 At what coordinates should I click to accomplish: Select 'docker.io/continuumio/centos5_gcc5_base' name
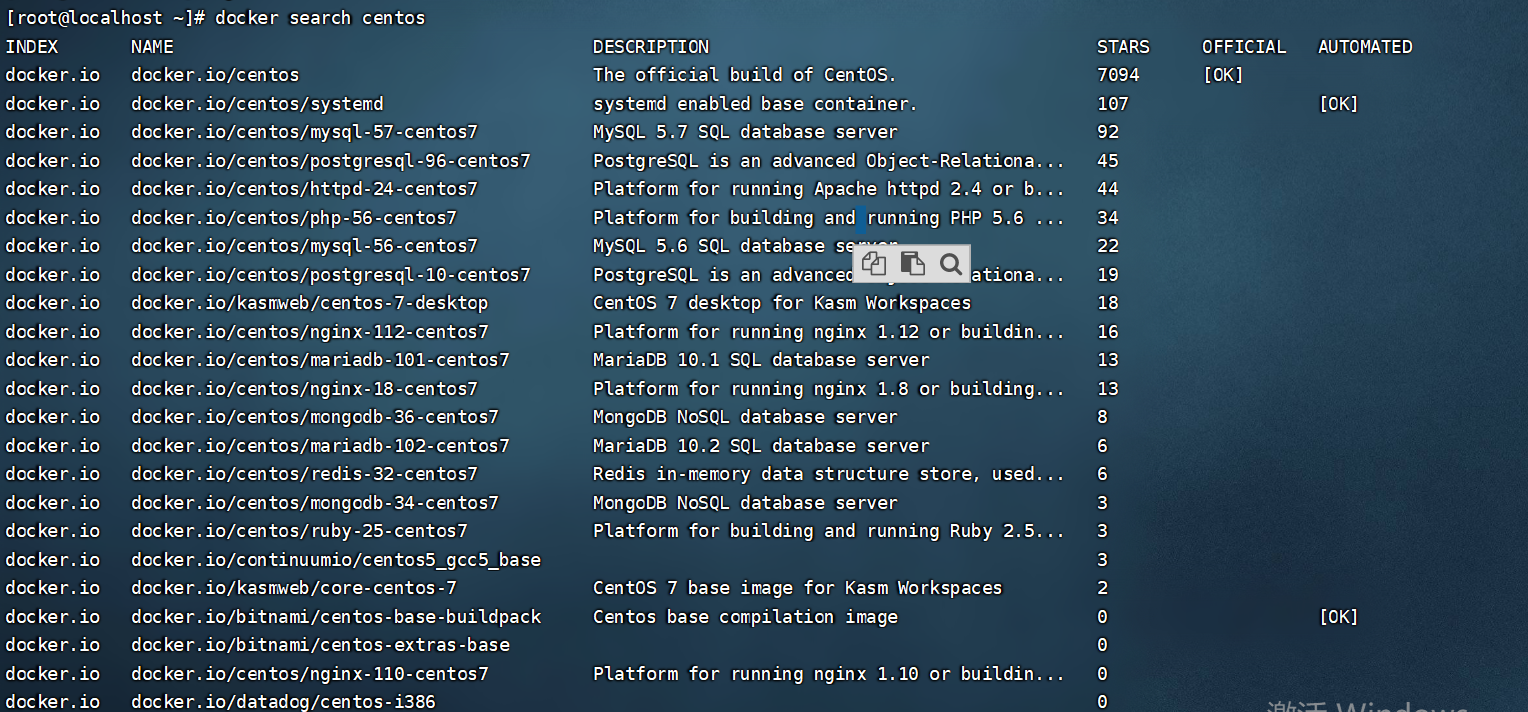[x=336, y=560]
